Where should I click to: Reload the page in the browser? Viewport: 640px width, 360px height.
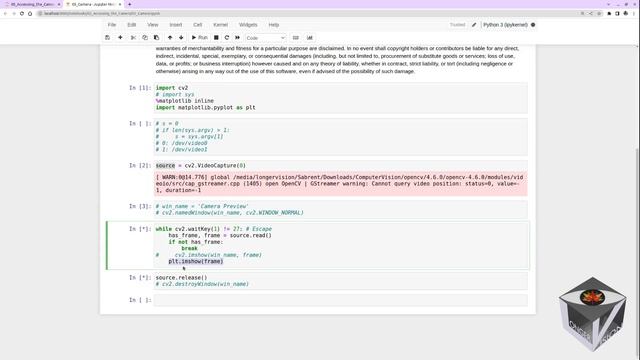coord(22,13)
